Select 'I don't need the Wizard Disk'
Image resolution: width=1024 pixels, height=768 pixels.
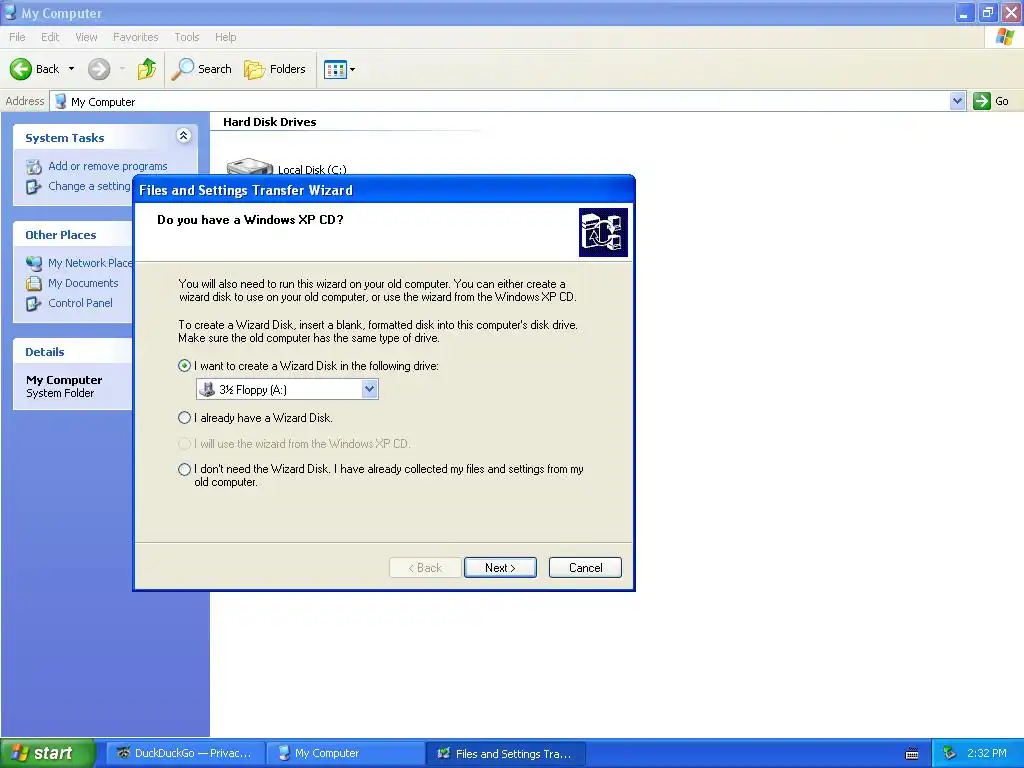pyautogui.click(x=184, y=470)
